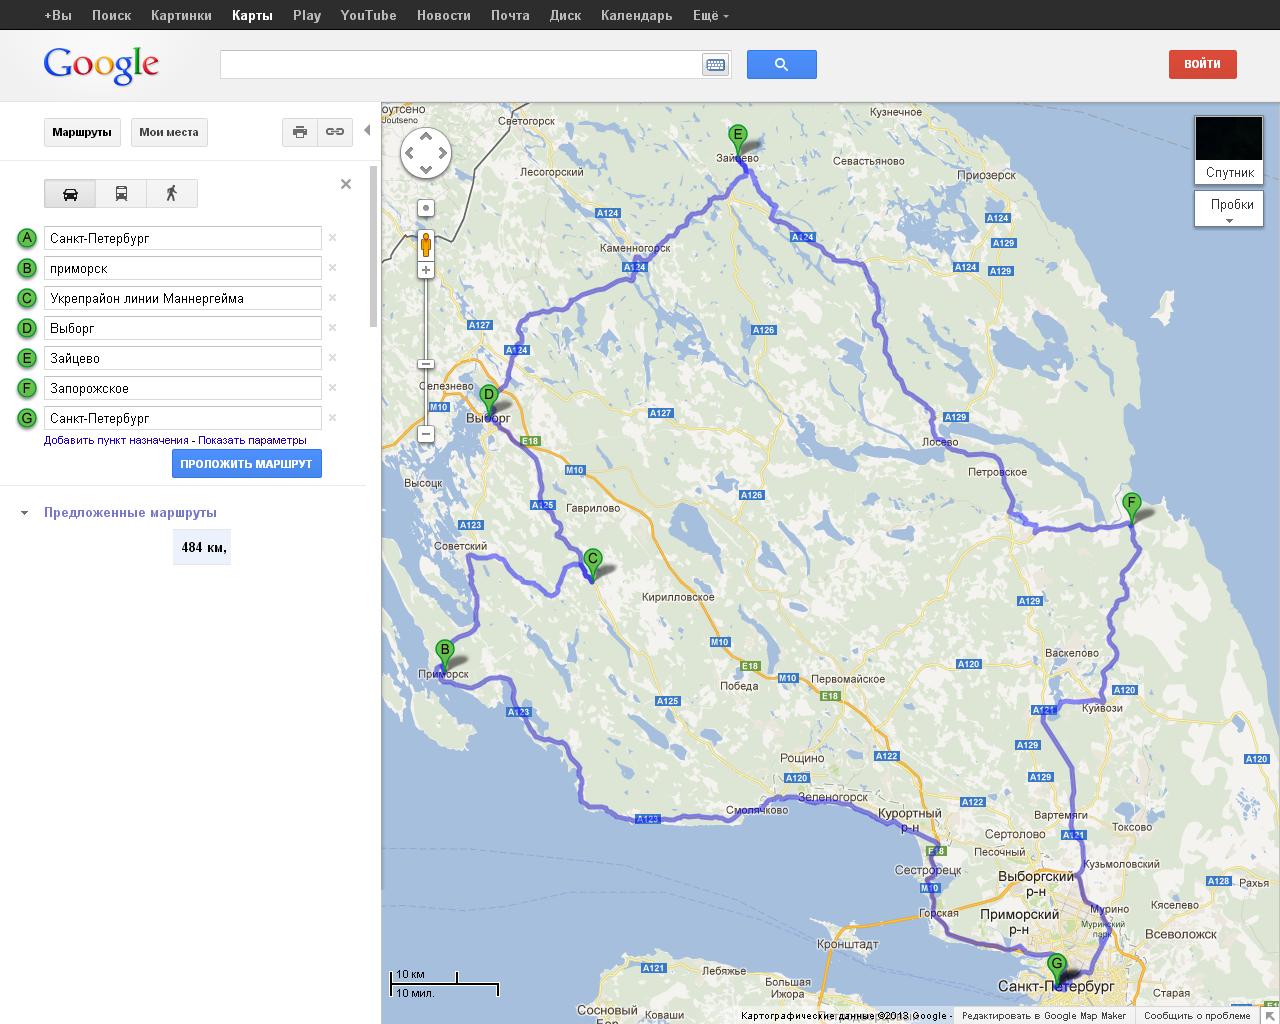The image size is (1280, 1024).
Task: Open the Маршруты tab
Action: [82, 132]
